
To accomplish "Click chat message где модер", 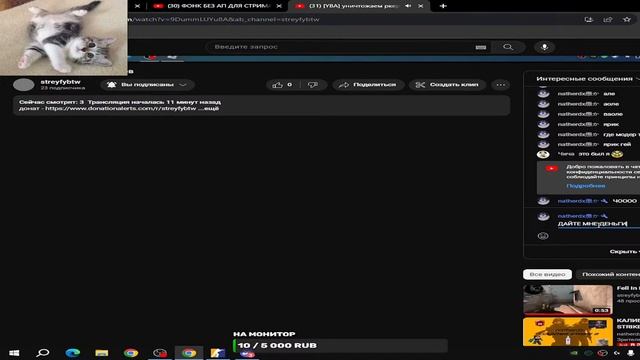I will (x=621, y=134).
